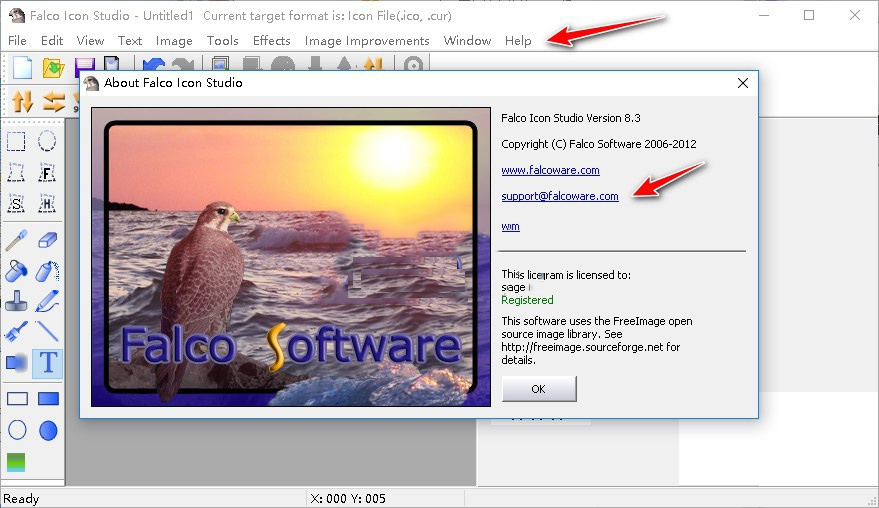Click the support@falcoware.com email link

click(x=560, y=196)
